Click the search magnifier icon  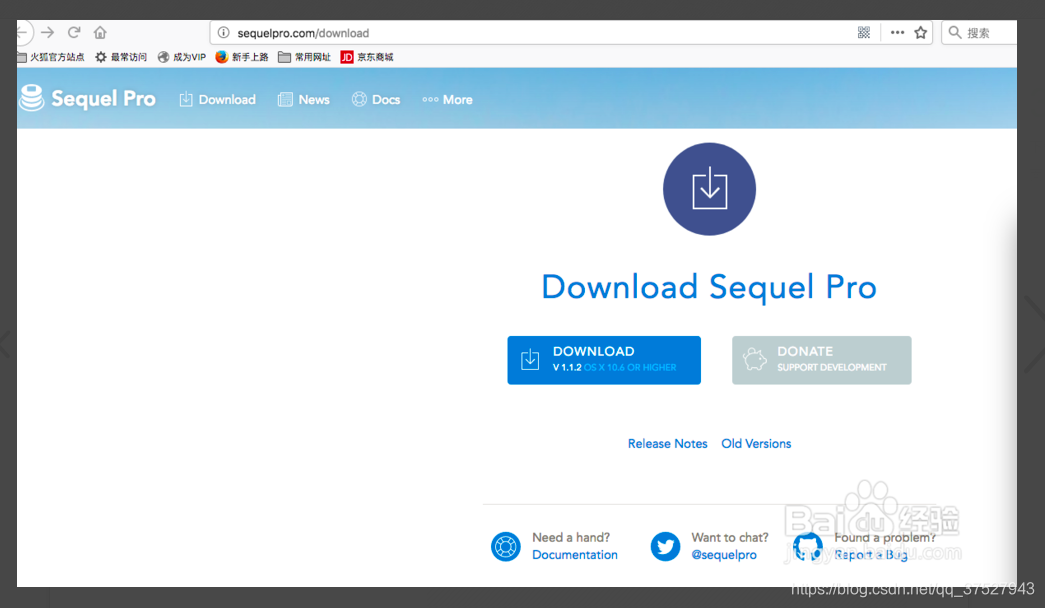(x=955, y=33)
